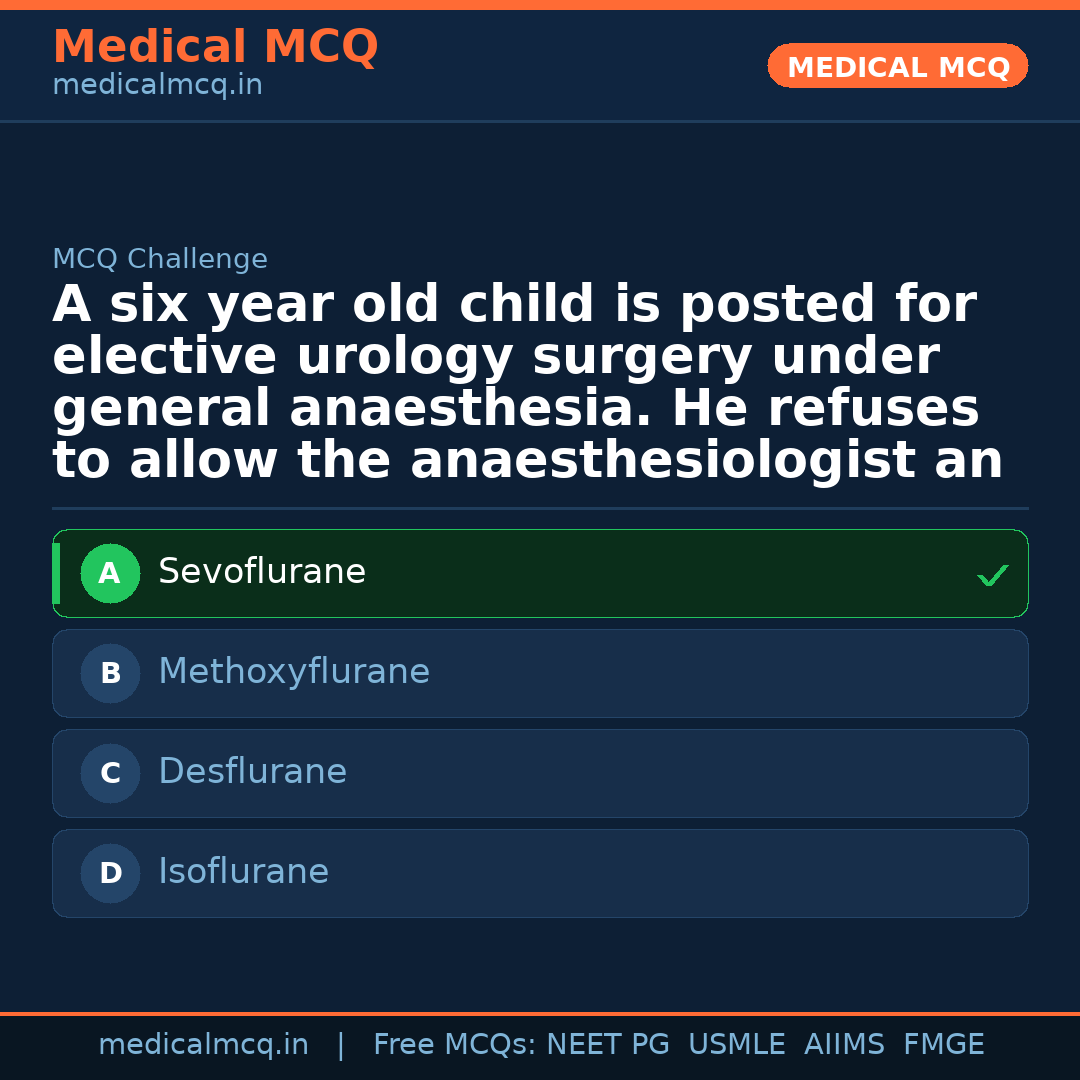Expand the truncated question text

coord(515,380)
